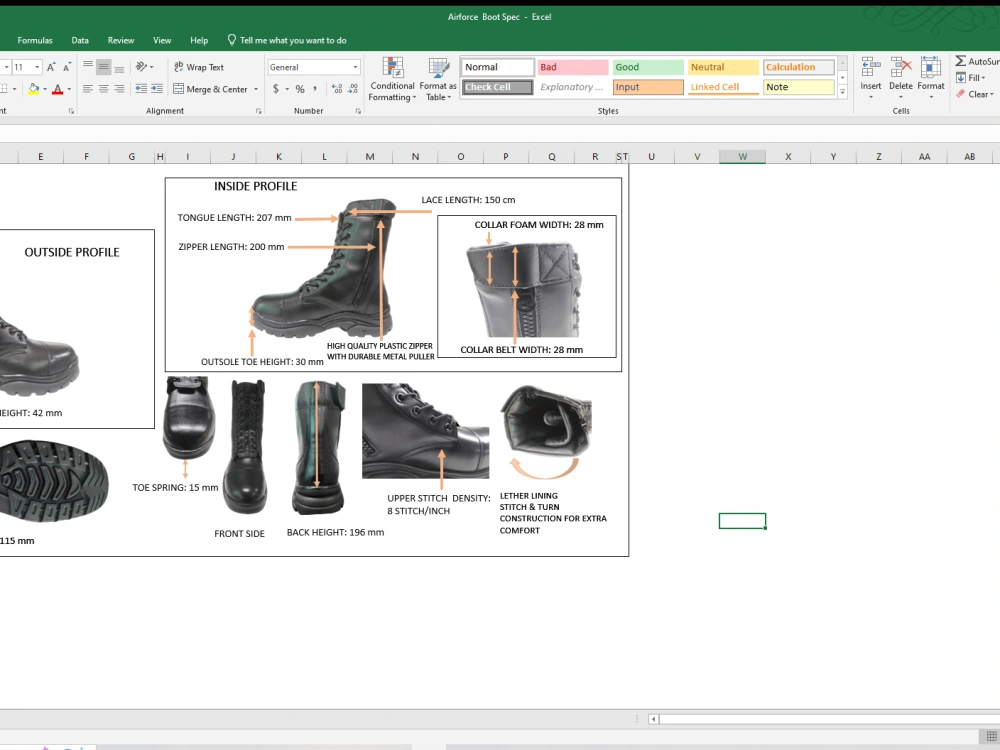The width and height of the screenshot is (1000, 750).
Task: Apply Percent Style
Action: click(300, 89)
